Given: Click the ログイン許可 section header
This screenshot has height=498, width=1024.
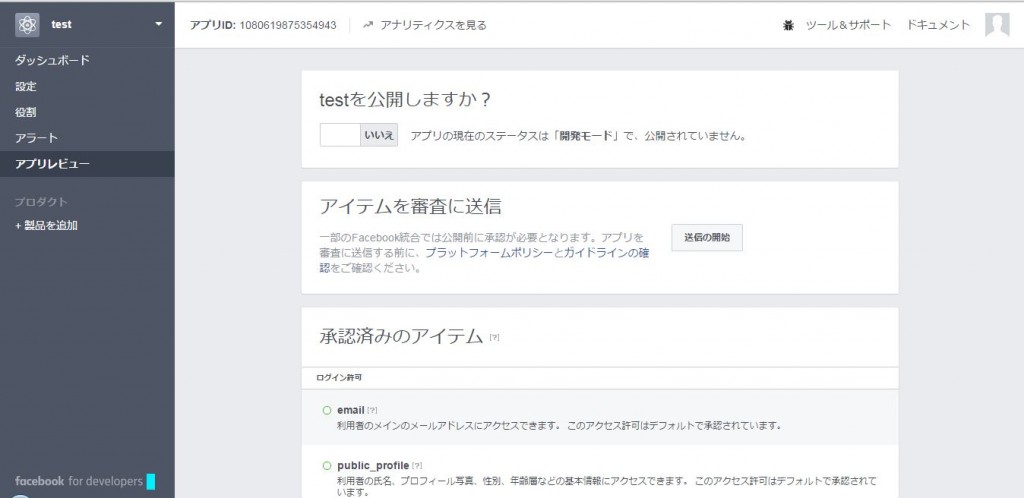Looking at the screenshot, I should [339, 377].
